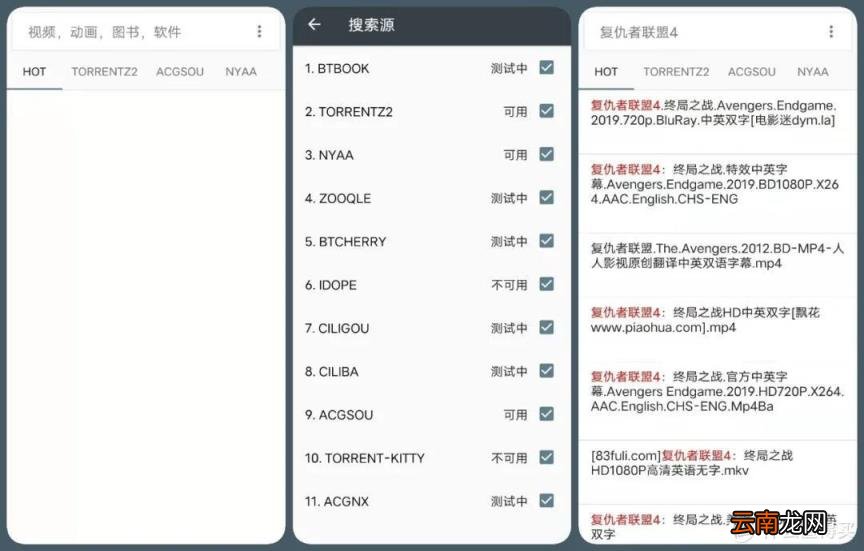
Task: Uncheck IDOPE source checkbox
Action: coord(547,284)
